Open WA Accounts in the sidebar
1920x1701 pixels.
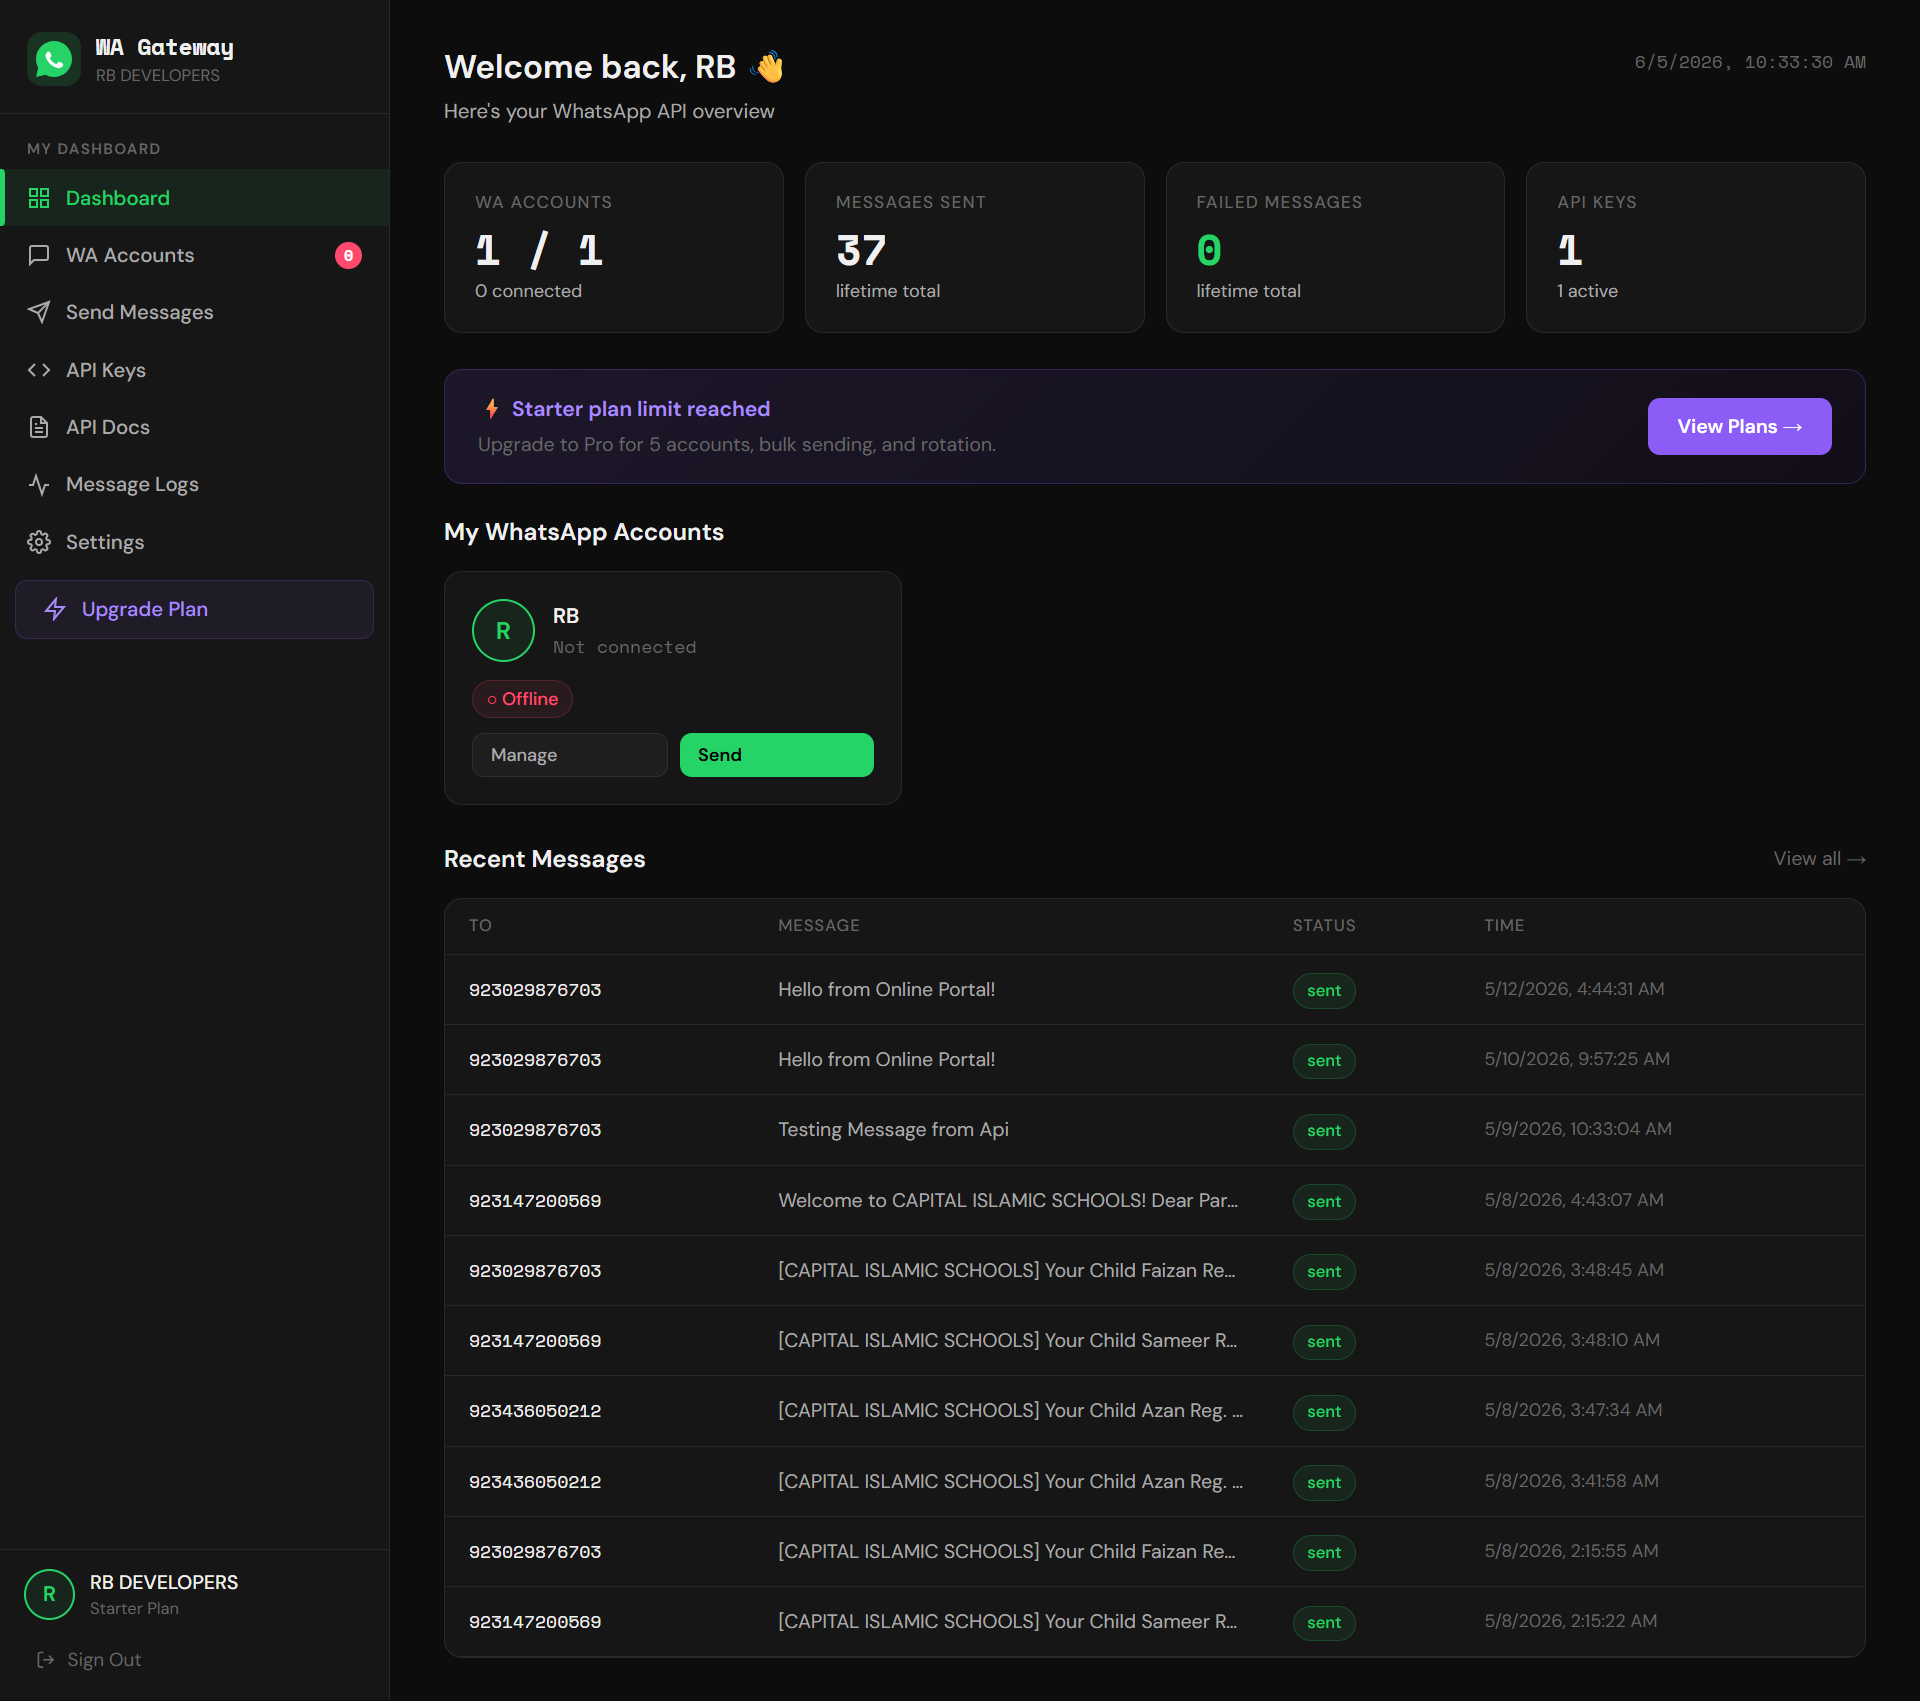point(195,255)
